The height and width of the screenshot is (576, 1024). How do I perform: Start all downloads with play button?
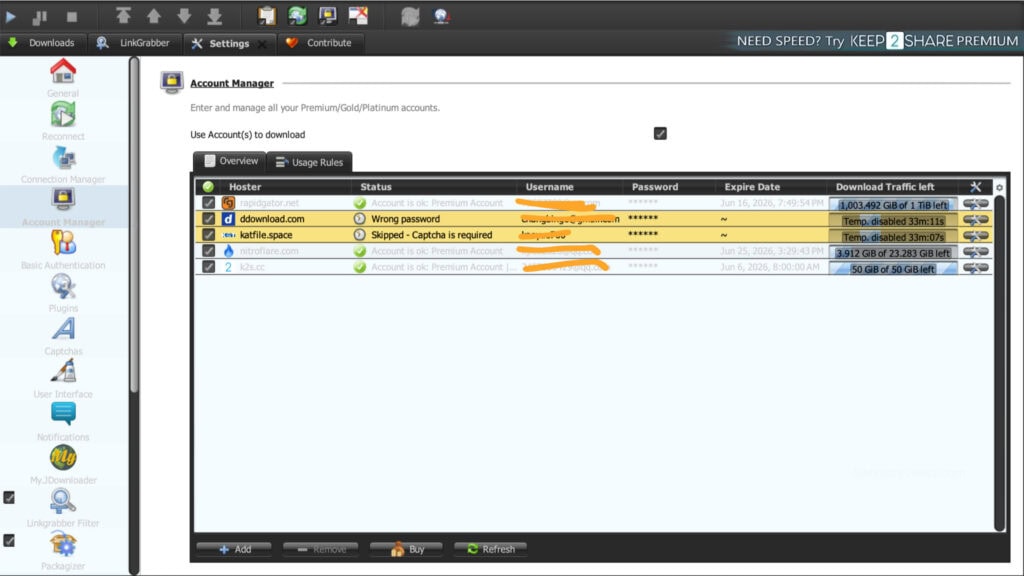pyautogui.click(x=10, y=16)
